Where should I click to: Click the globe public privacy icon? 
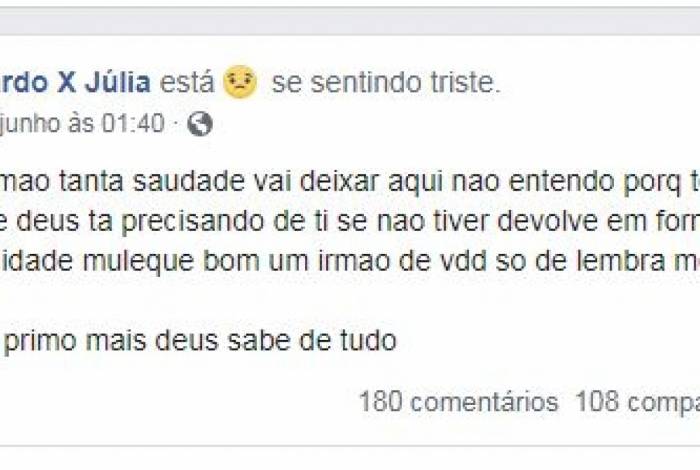click(x=200, y=124)
